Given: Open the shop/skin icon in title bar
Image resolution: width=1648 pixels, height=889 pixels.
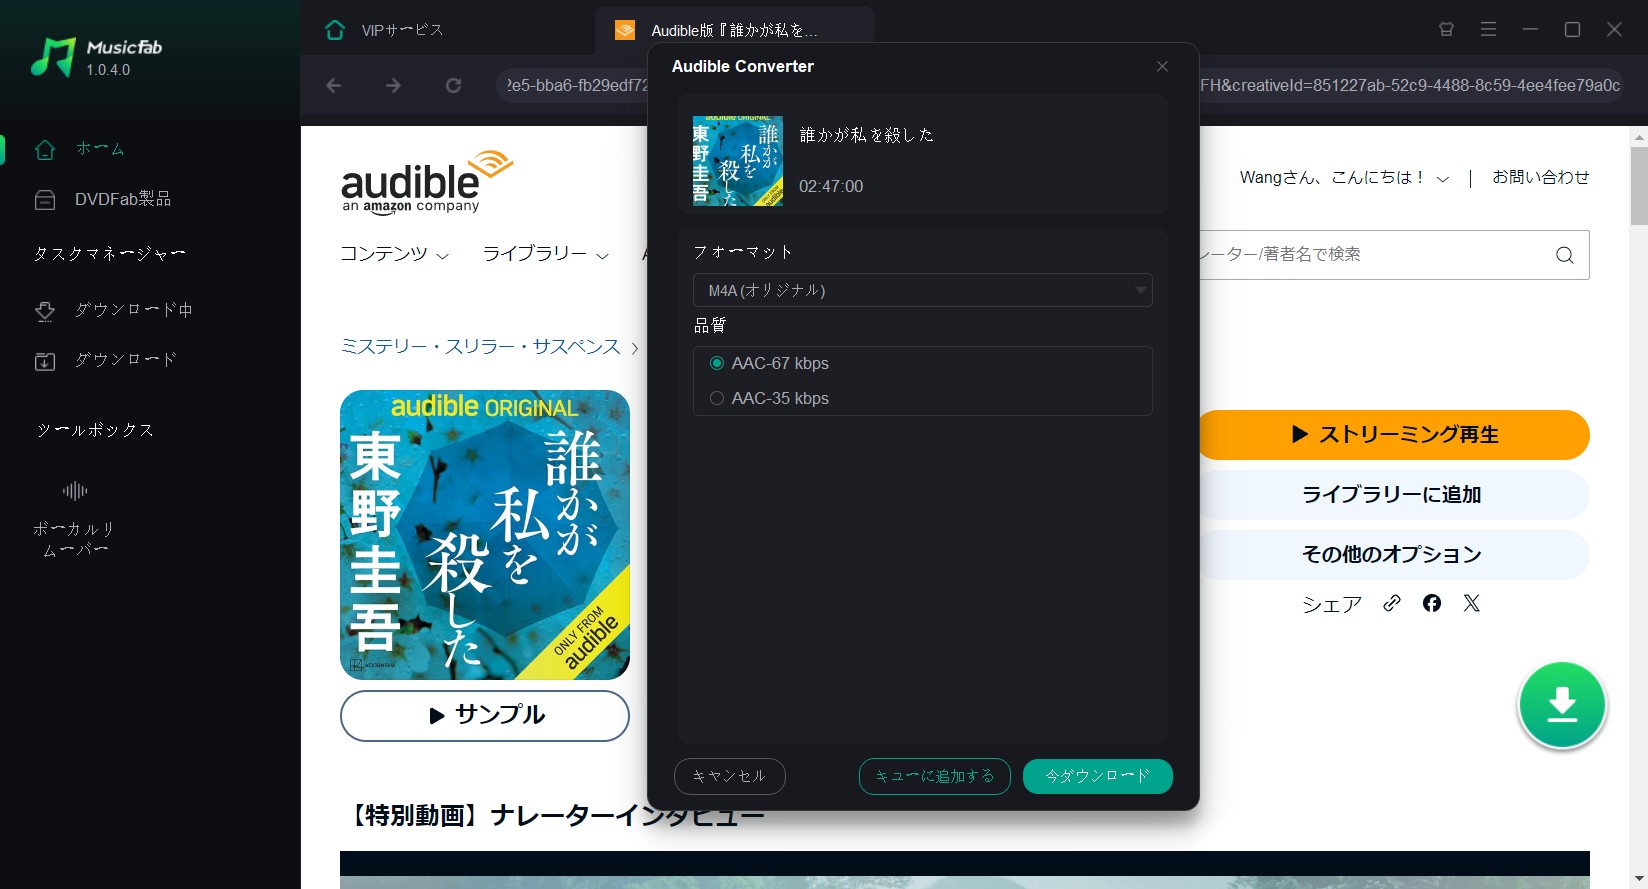Looking at the screenshot, I should point(1446,30).
